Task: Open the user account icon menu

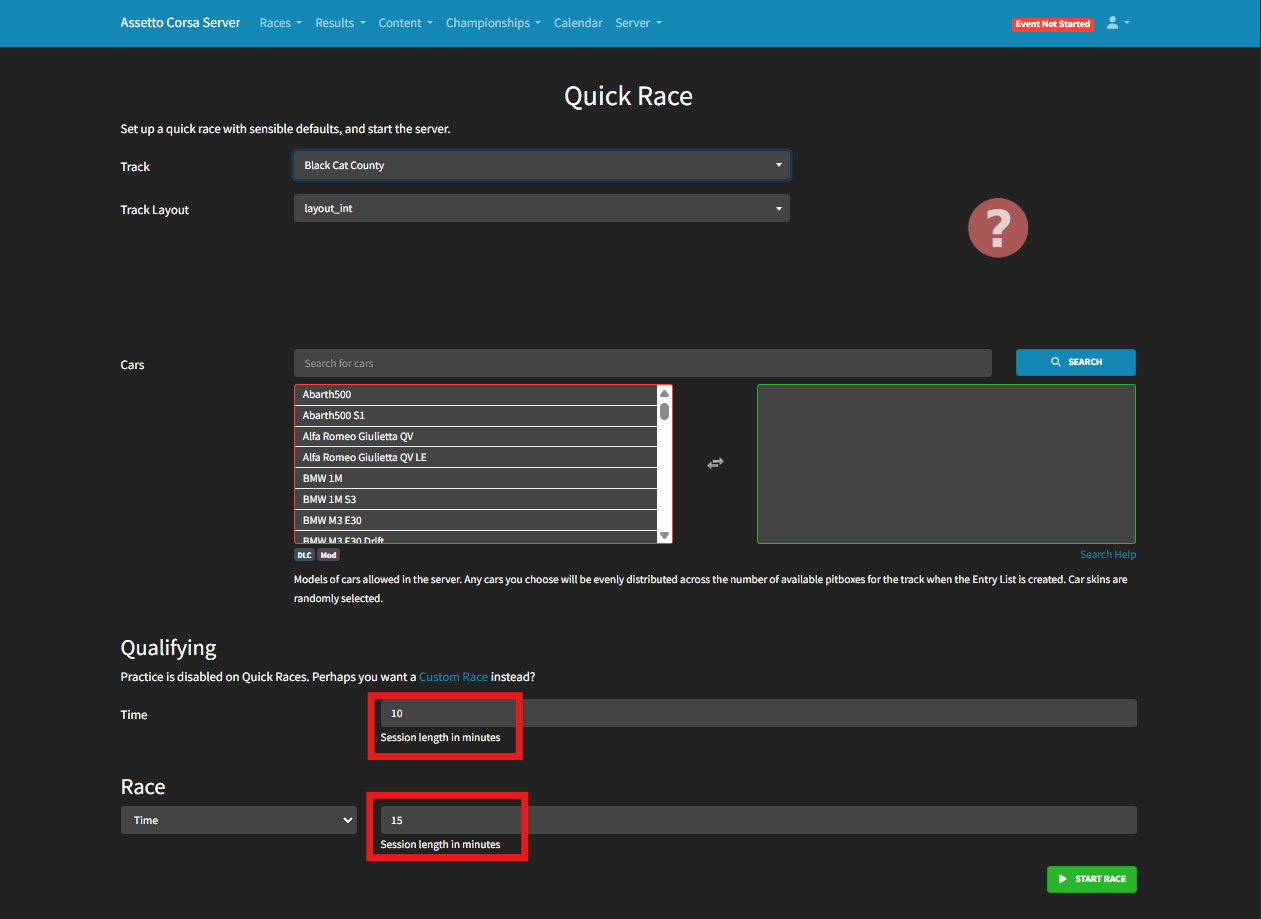Action: pos(1118,23)
